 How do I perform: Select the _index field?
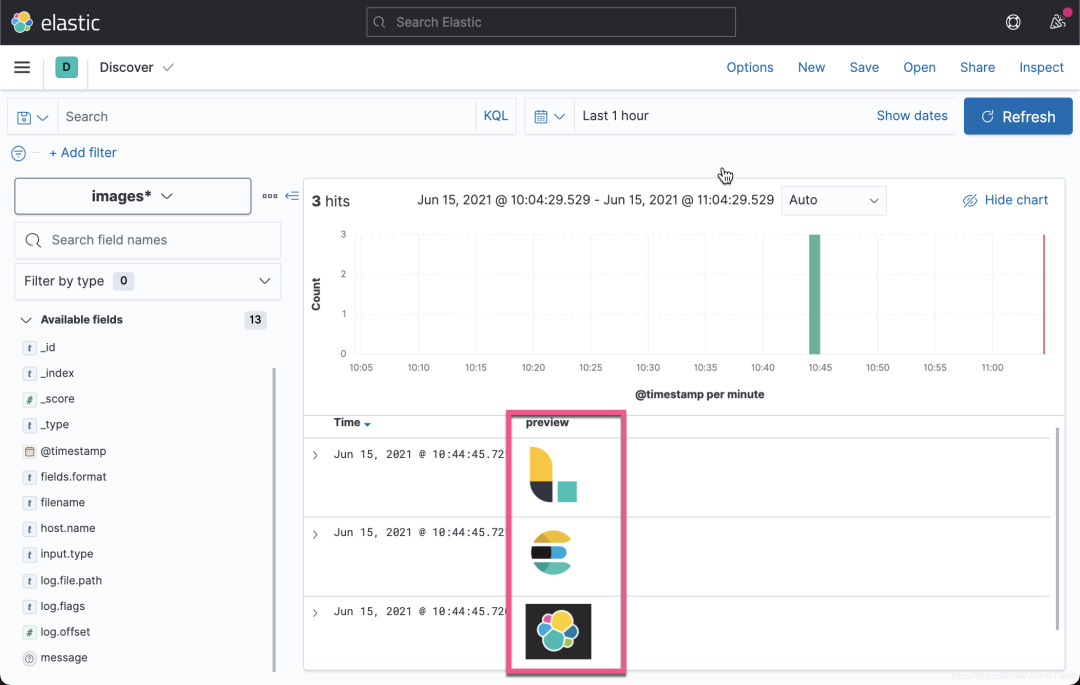(57, 373)
